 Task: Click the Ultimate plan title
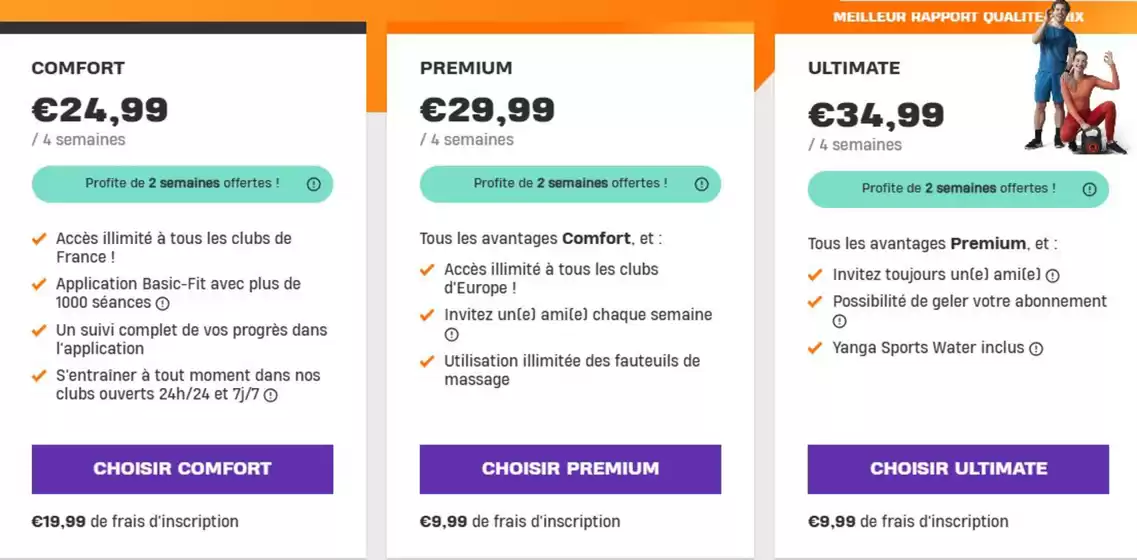coord(854,68)
